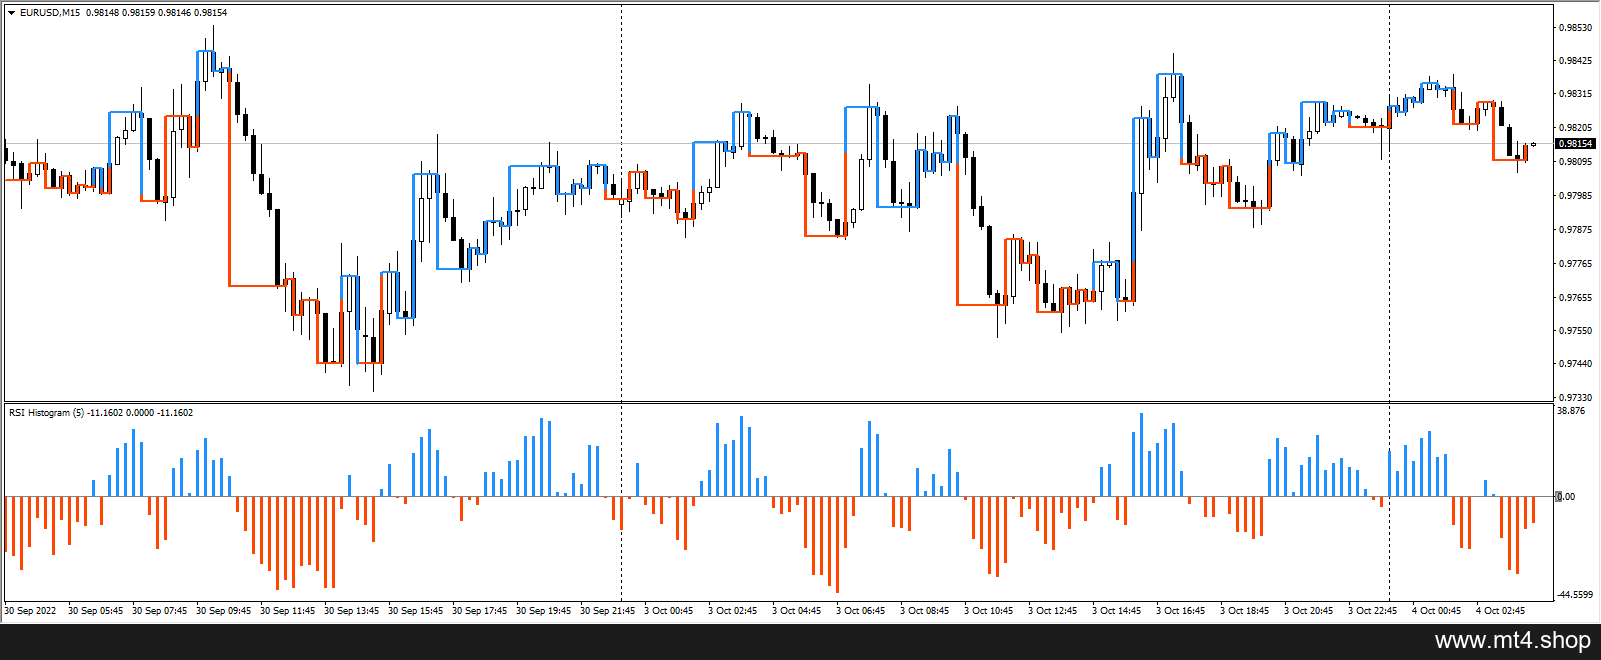Image resolution: width=1601 pixels, height=660 pixels.
Task: Click the 30 Sep 07:45 time label
Action: pos(160,611)
